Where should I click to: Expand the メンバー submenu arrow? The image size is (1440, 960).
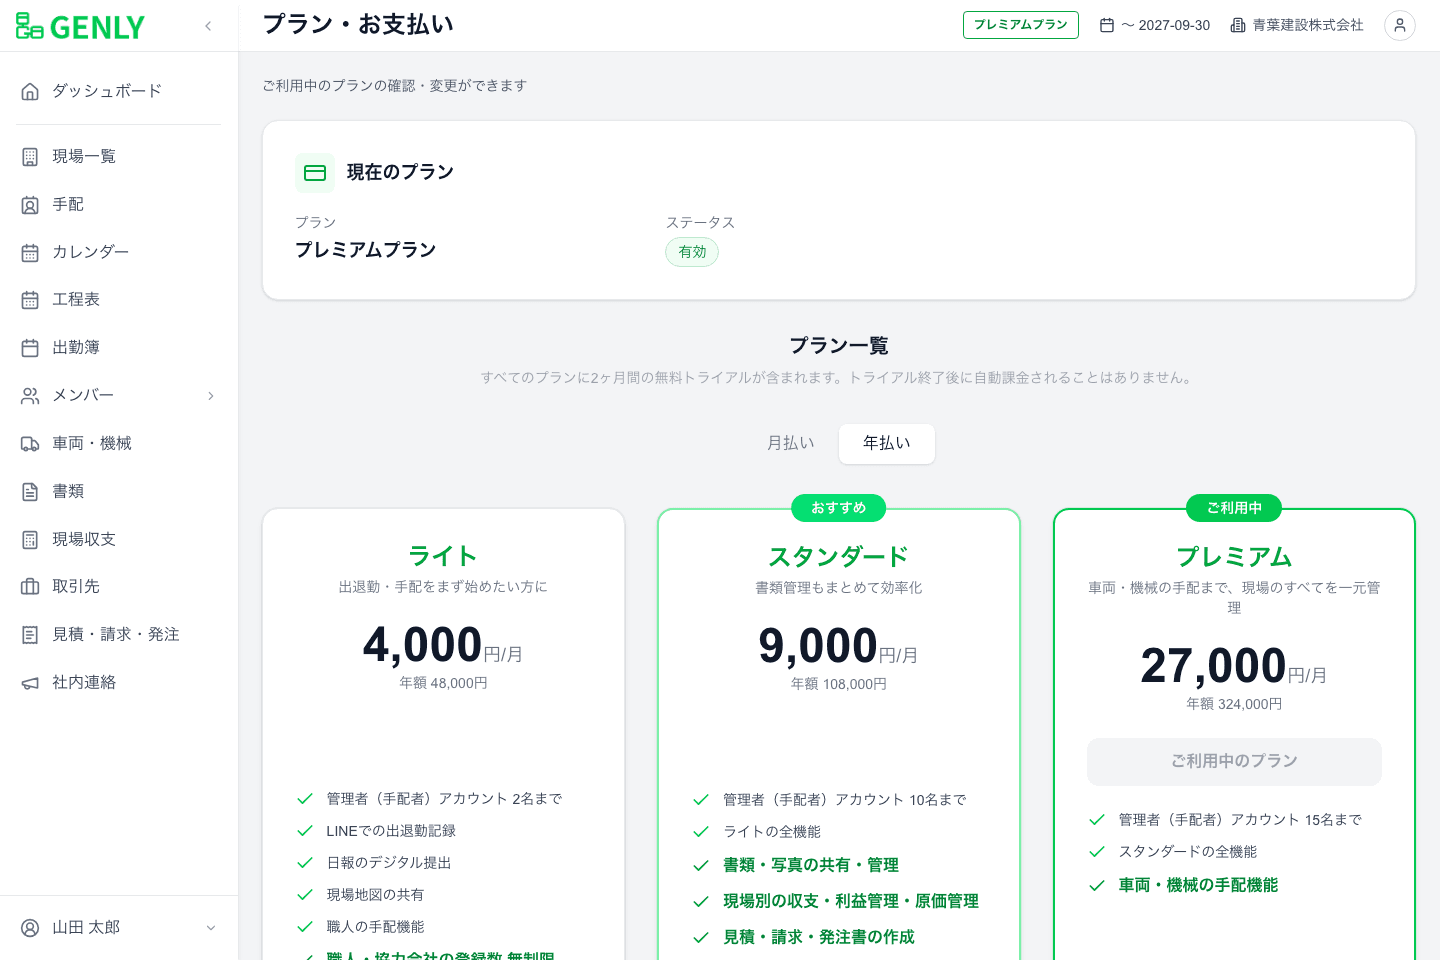click(211, 396)
